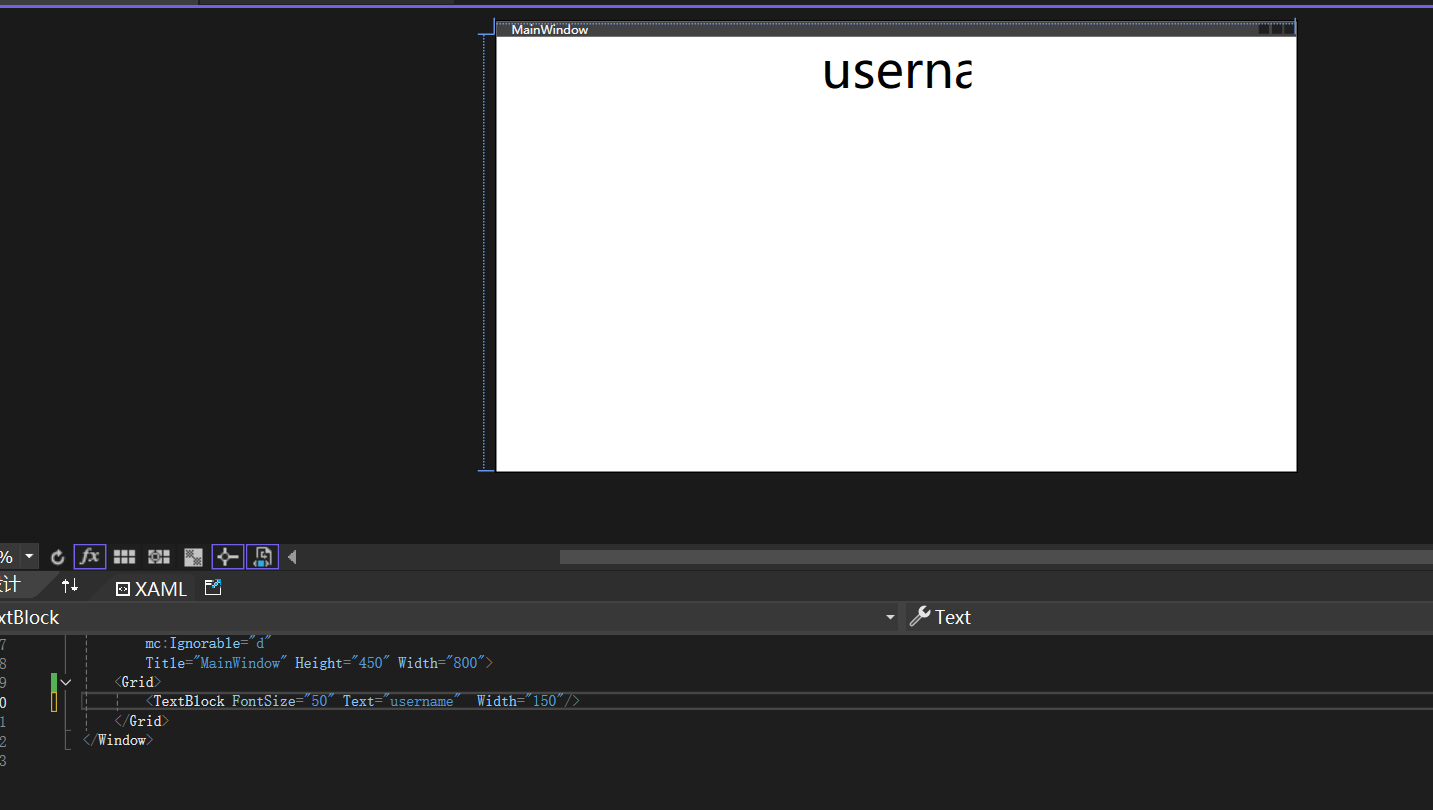
Task: Open the TextBlock element dropdown
Action: 890,618
